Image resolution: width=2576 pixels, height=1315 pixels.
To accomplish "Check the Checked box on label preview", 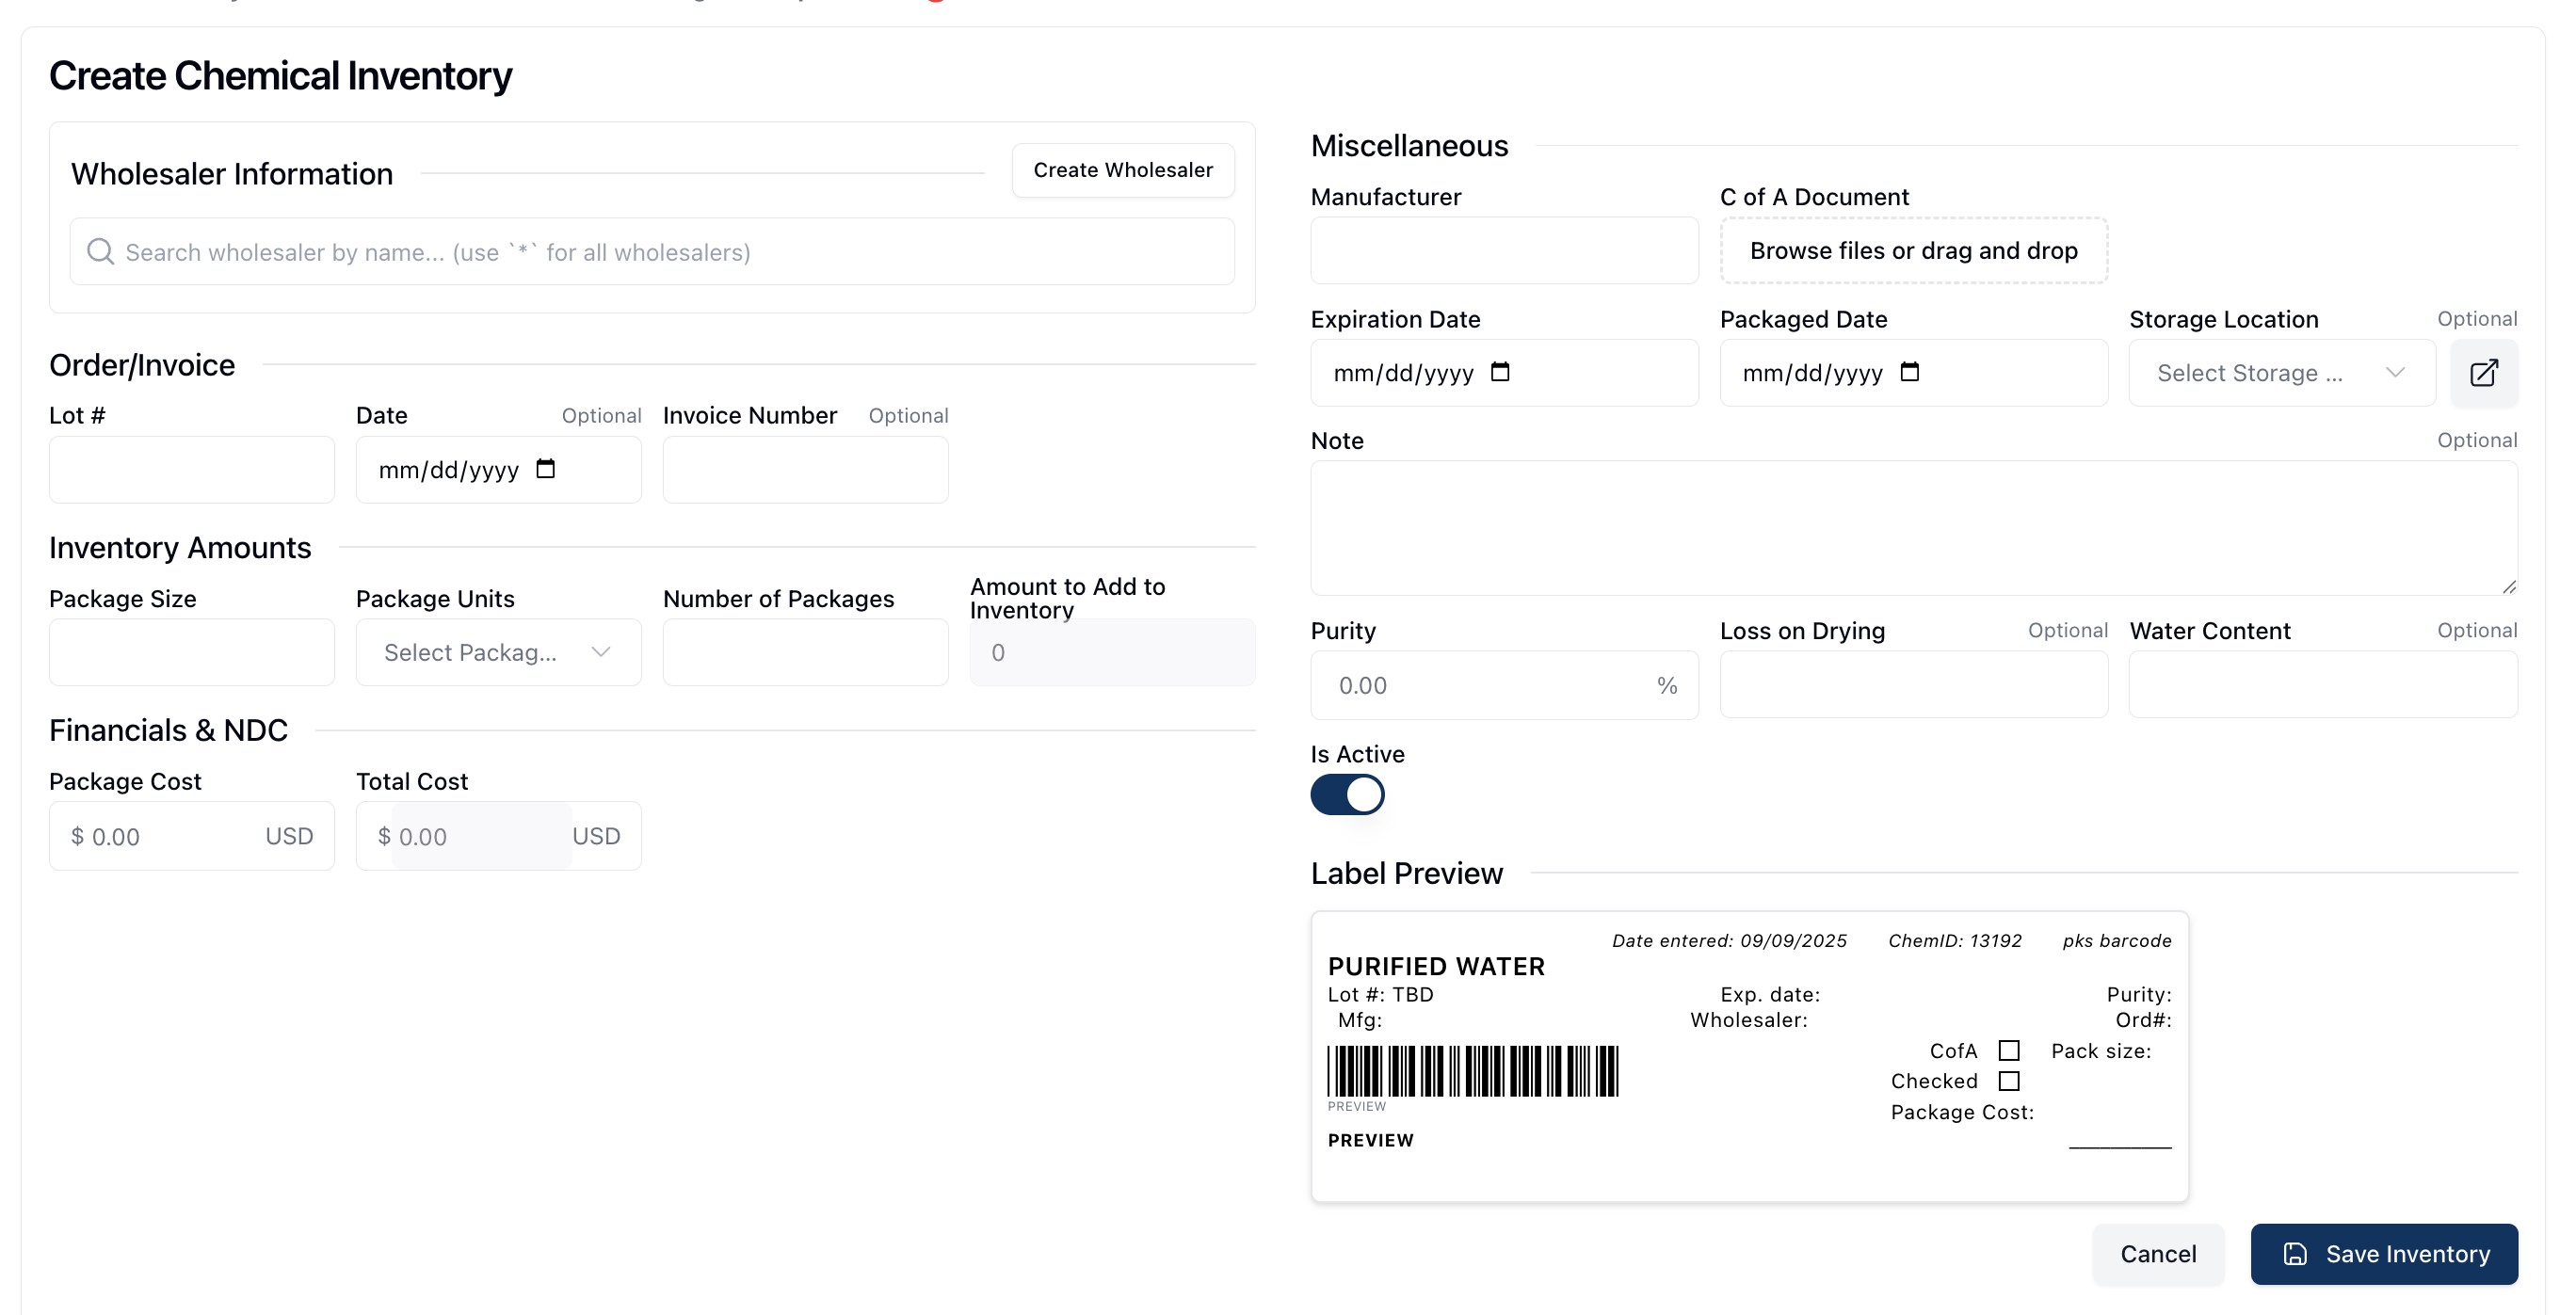I will pos(2008,1081).
